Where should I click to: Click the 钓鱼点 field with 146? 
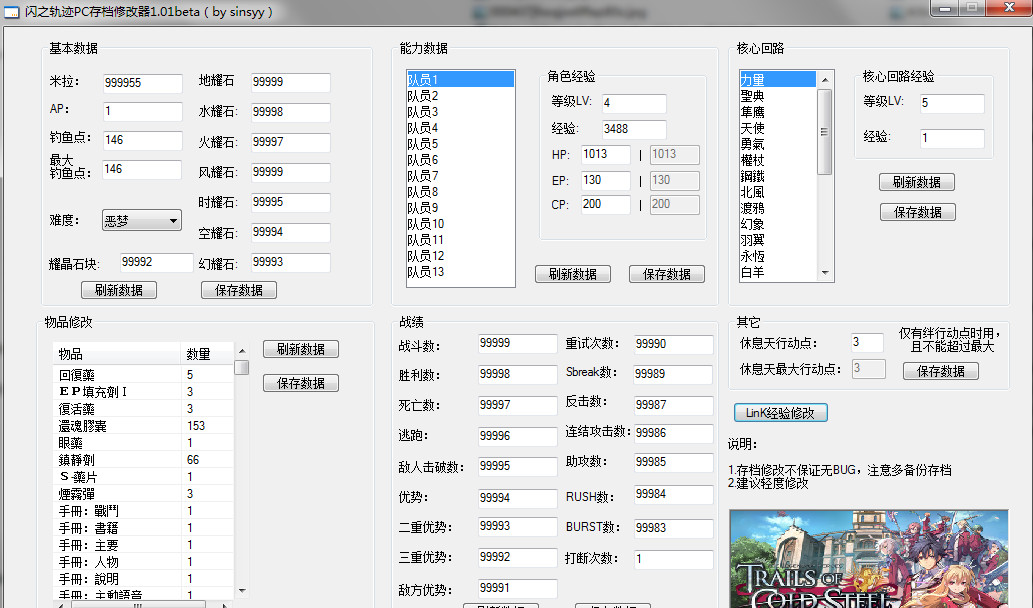[x=142, y=140]
